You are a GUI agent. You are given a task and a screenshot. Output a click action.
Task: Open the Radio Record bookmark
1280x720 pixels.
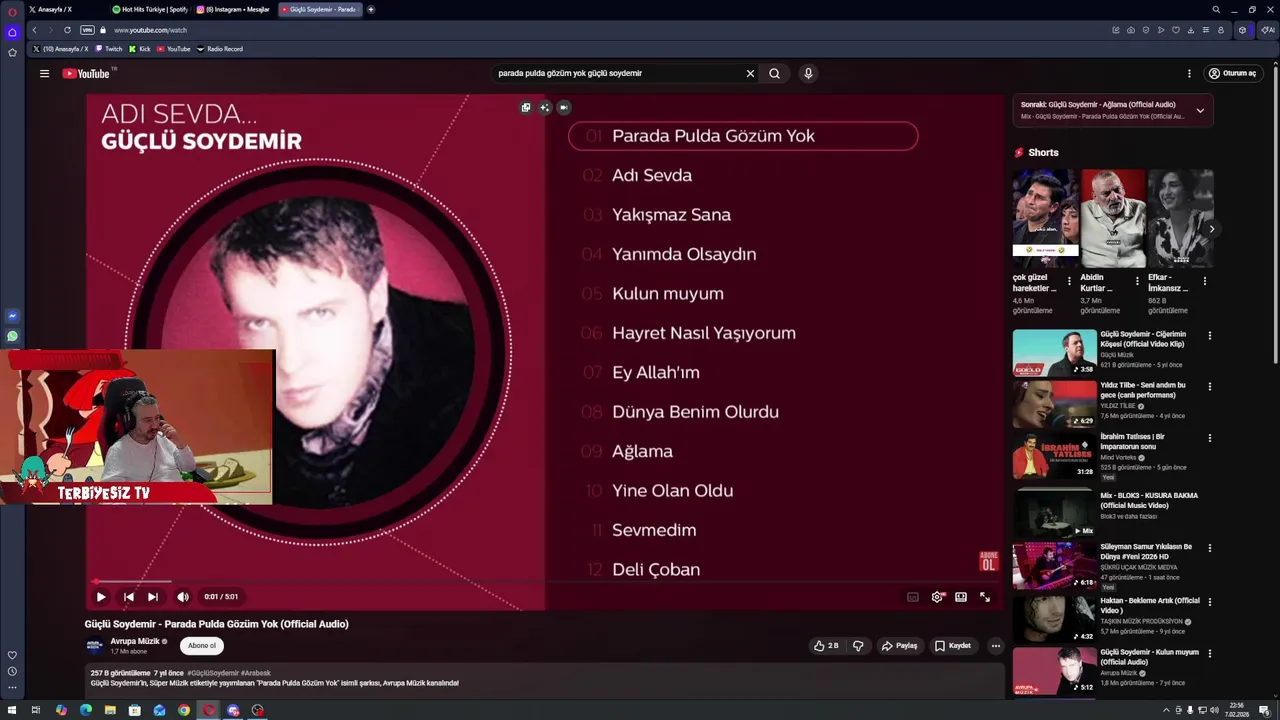pos(220,49)
